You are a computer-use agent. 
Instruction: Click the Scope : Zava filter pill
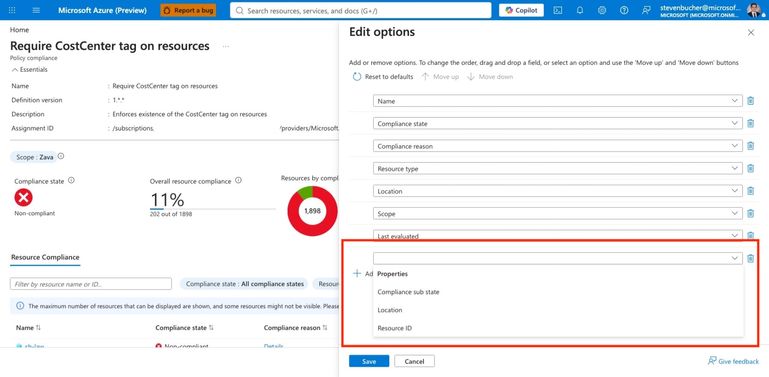34,157
